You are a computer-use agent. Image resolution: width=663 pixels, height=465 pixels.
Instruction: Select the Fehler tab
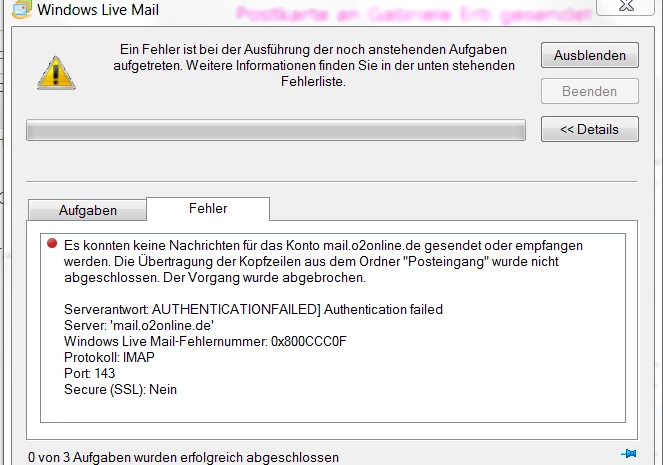click(208, 208)
